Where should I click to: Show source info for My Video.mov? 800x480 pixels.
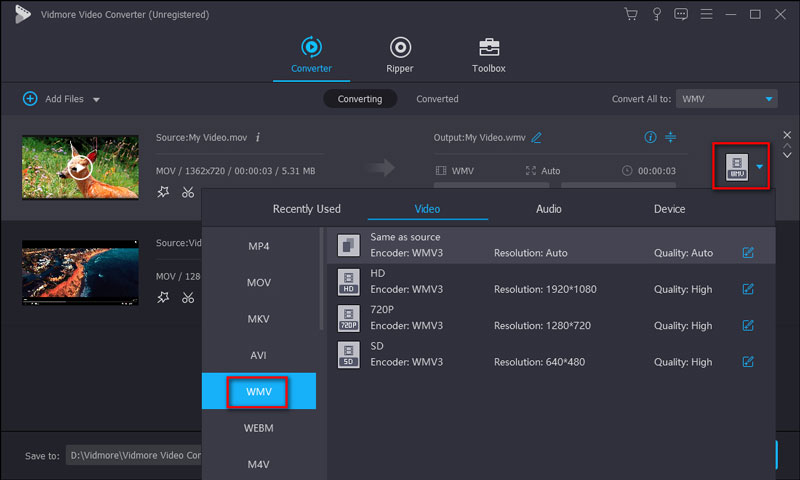tap(258, 137)
